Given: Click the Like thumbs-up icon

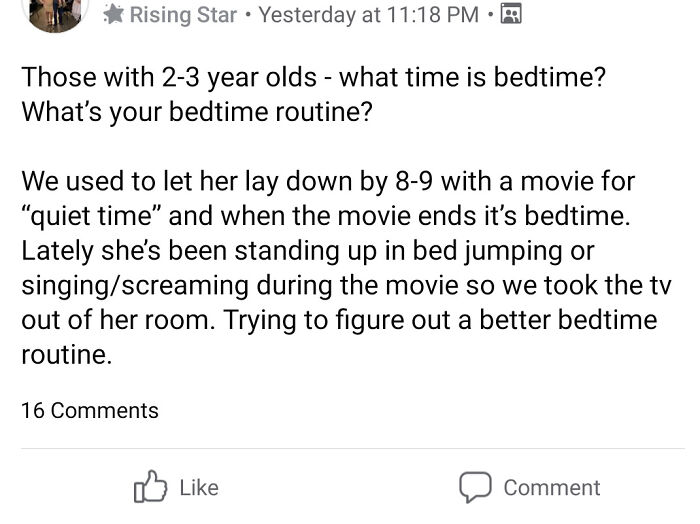Looking at the screenshot, I should point(150,487).
